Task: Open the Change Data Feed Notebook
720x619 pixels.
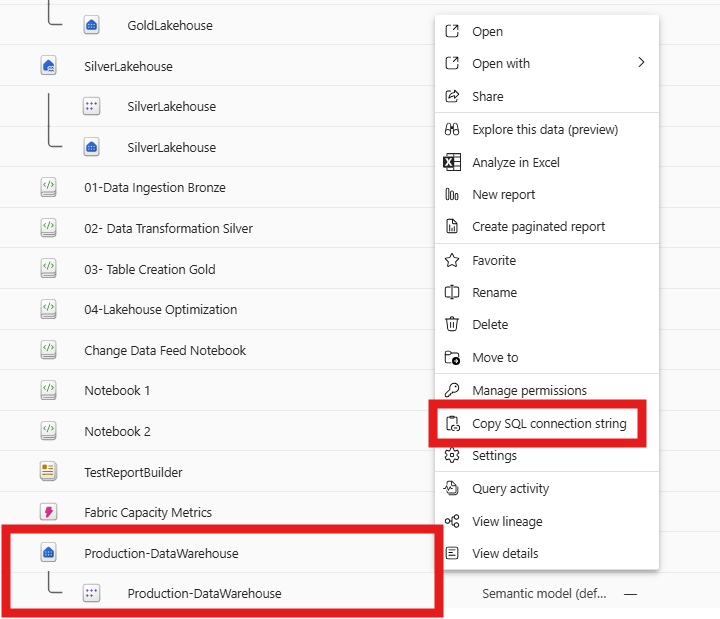Action: [x=165, y=350]
